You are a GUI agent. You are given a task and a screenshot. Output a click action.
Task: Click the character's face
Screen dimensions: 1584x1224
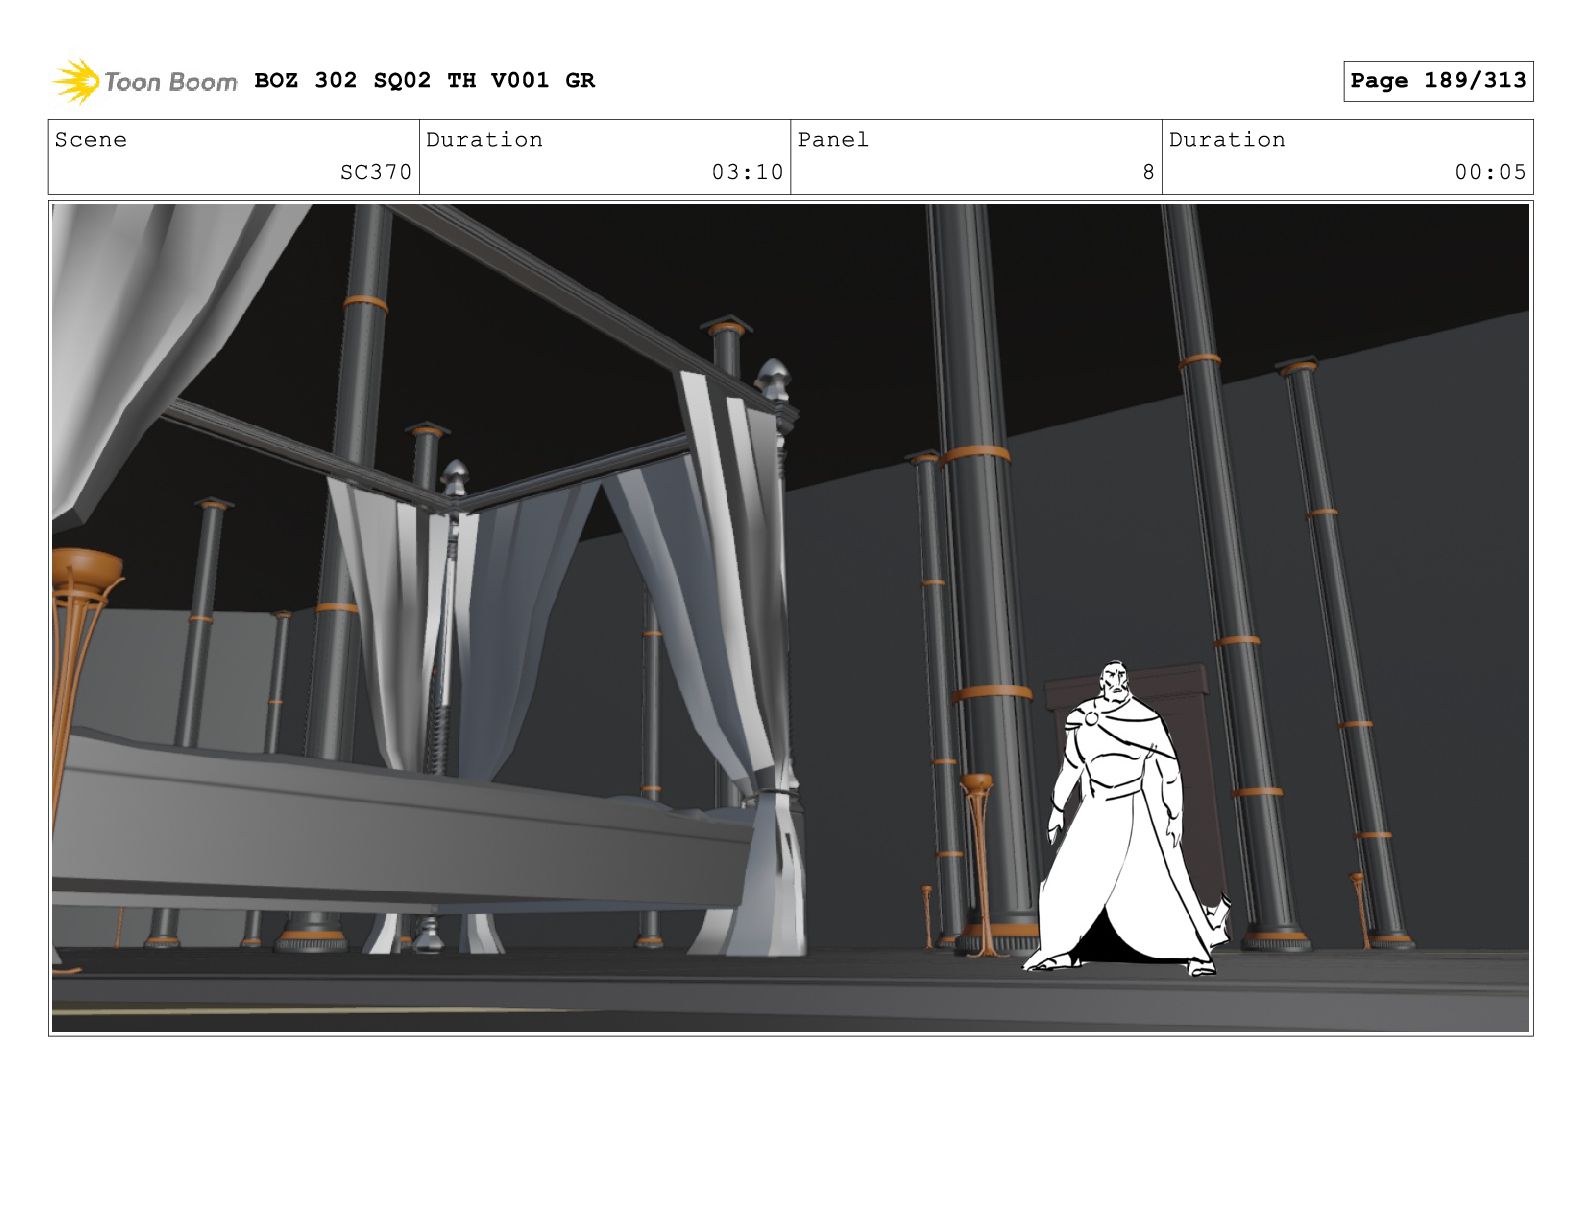(1113, 683)
